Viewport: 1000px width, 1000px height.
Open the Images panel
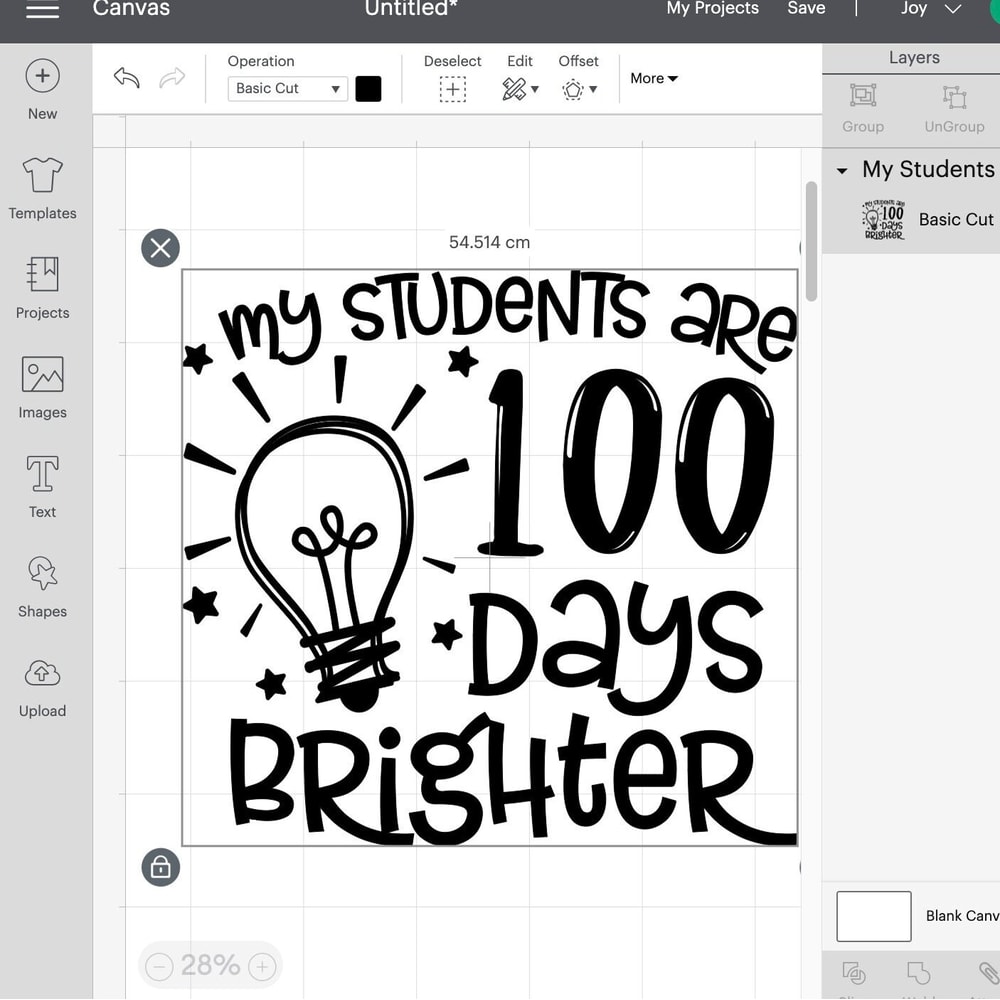tap(42, 386)
